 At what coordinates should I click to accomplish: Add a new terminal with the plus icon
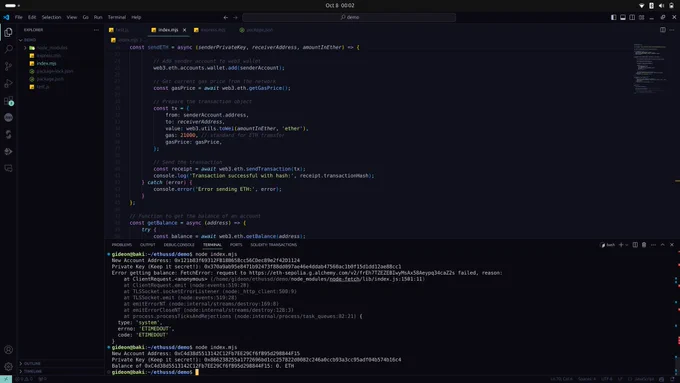coord(621,245)
